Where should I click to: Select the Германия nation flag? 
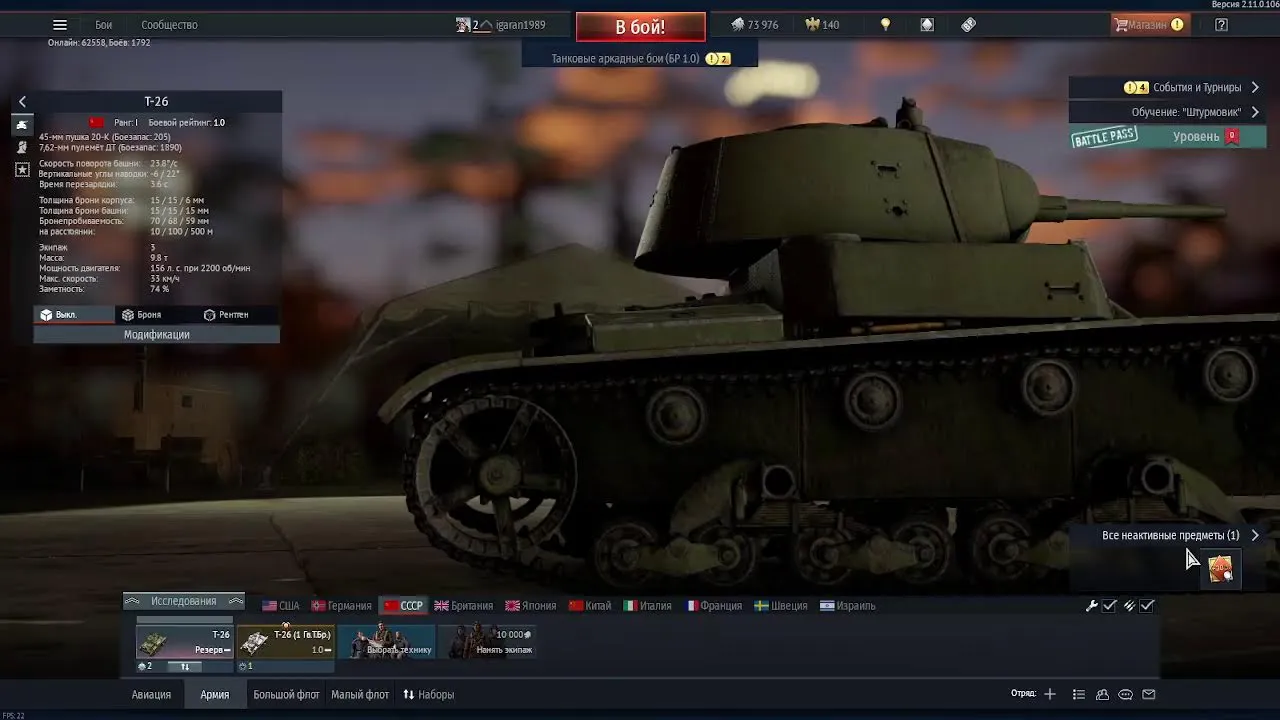pyautogui.click(x=342, y=606)
